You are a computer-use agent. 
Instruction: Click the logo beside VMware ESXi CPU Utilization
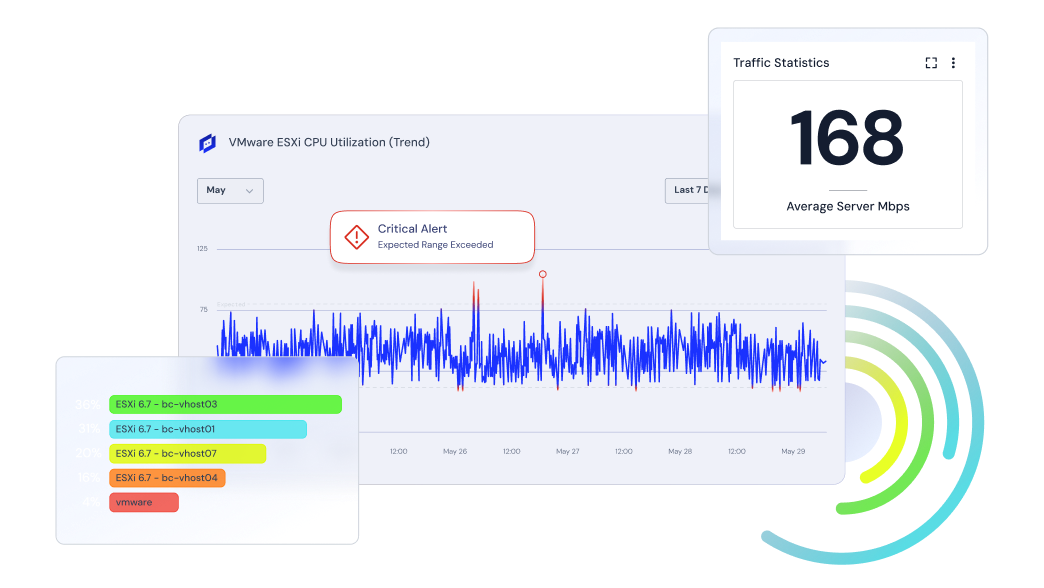pos(208,143)
